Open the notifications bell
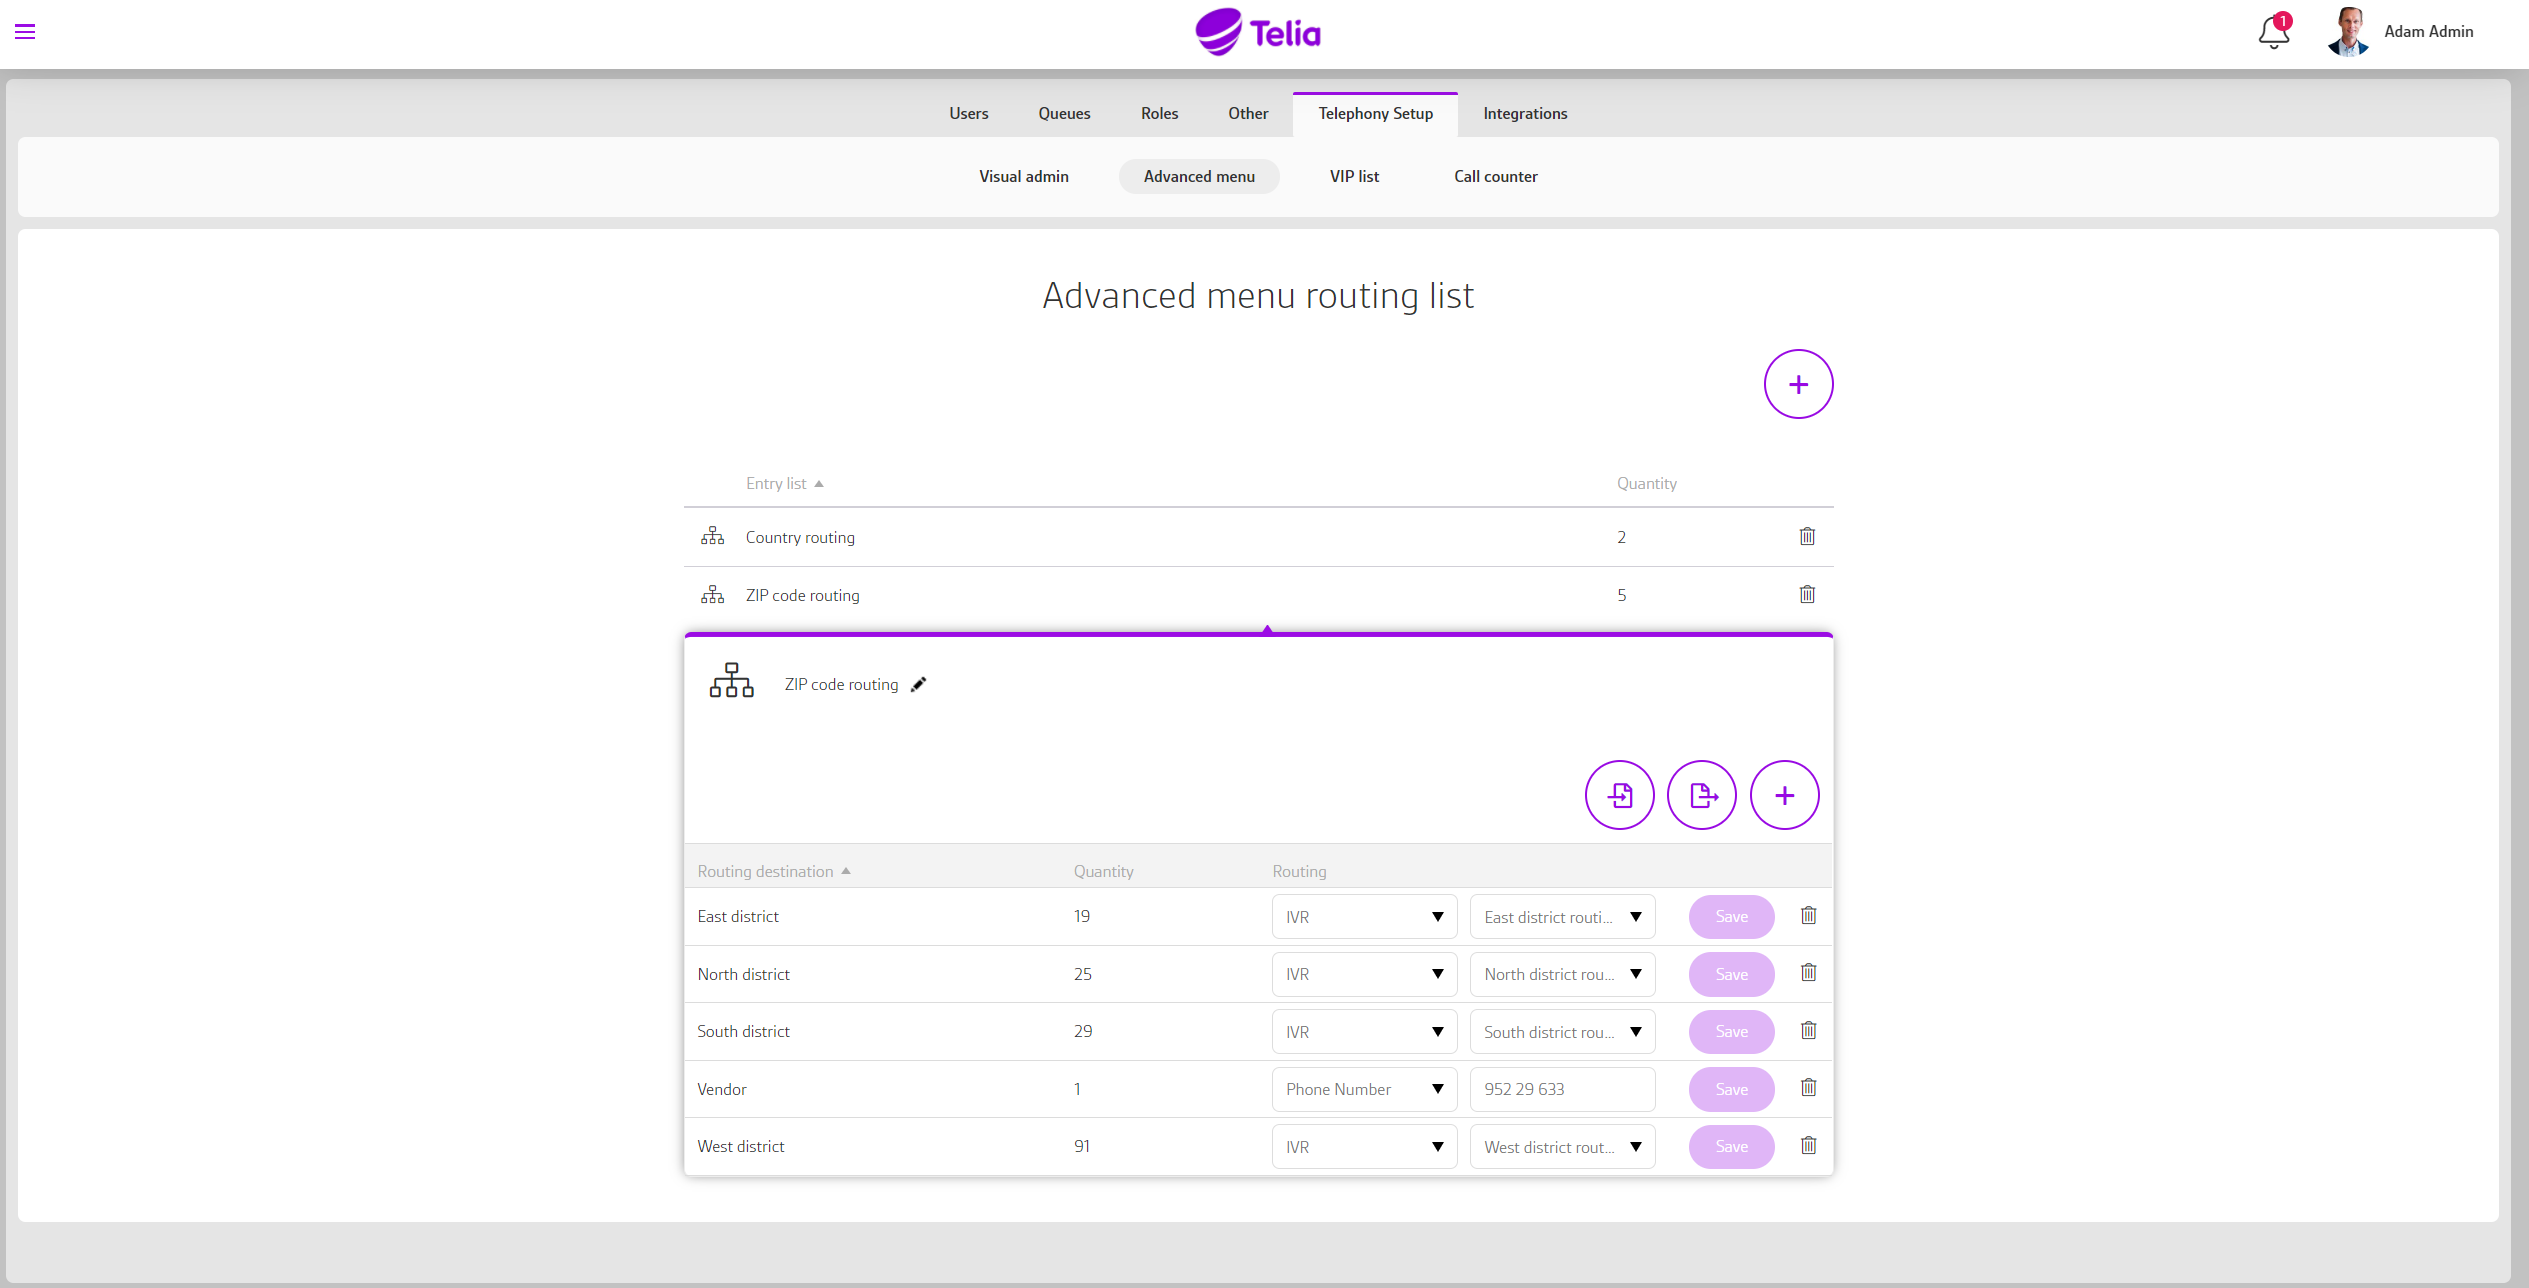This screenshot has width=2529, height=1288. 2273,32
